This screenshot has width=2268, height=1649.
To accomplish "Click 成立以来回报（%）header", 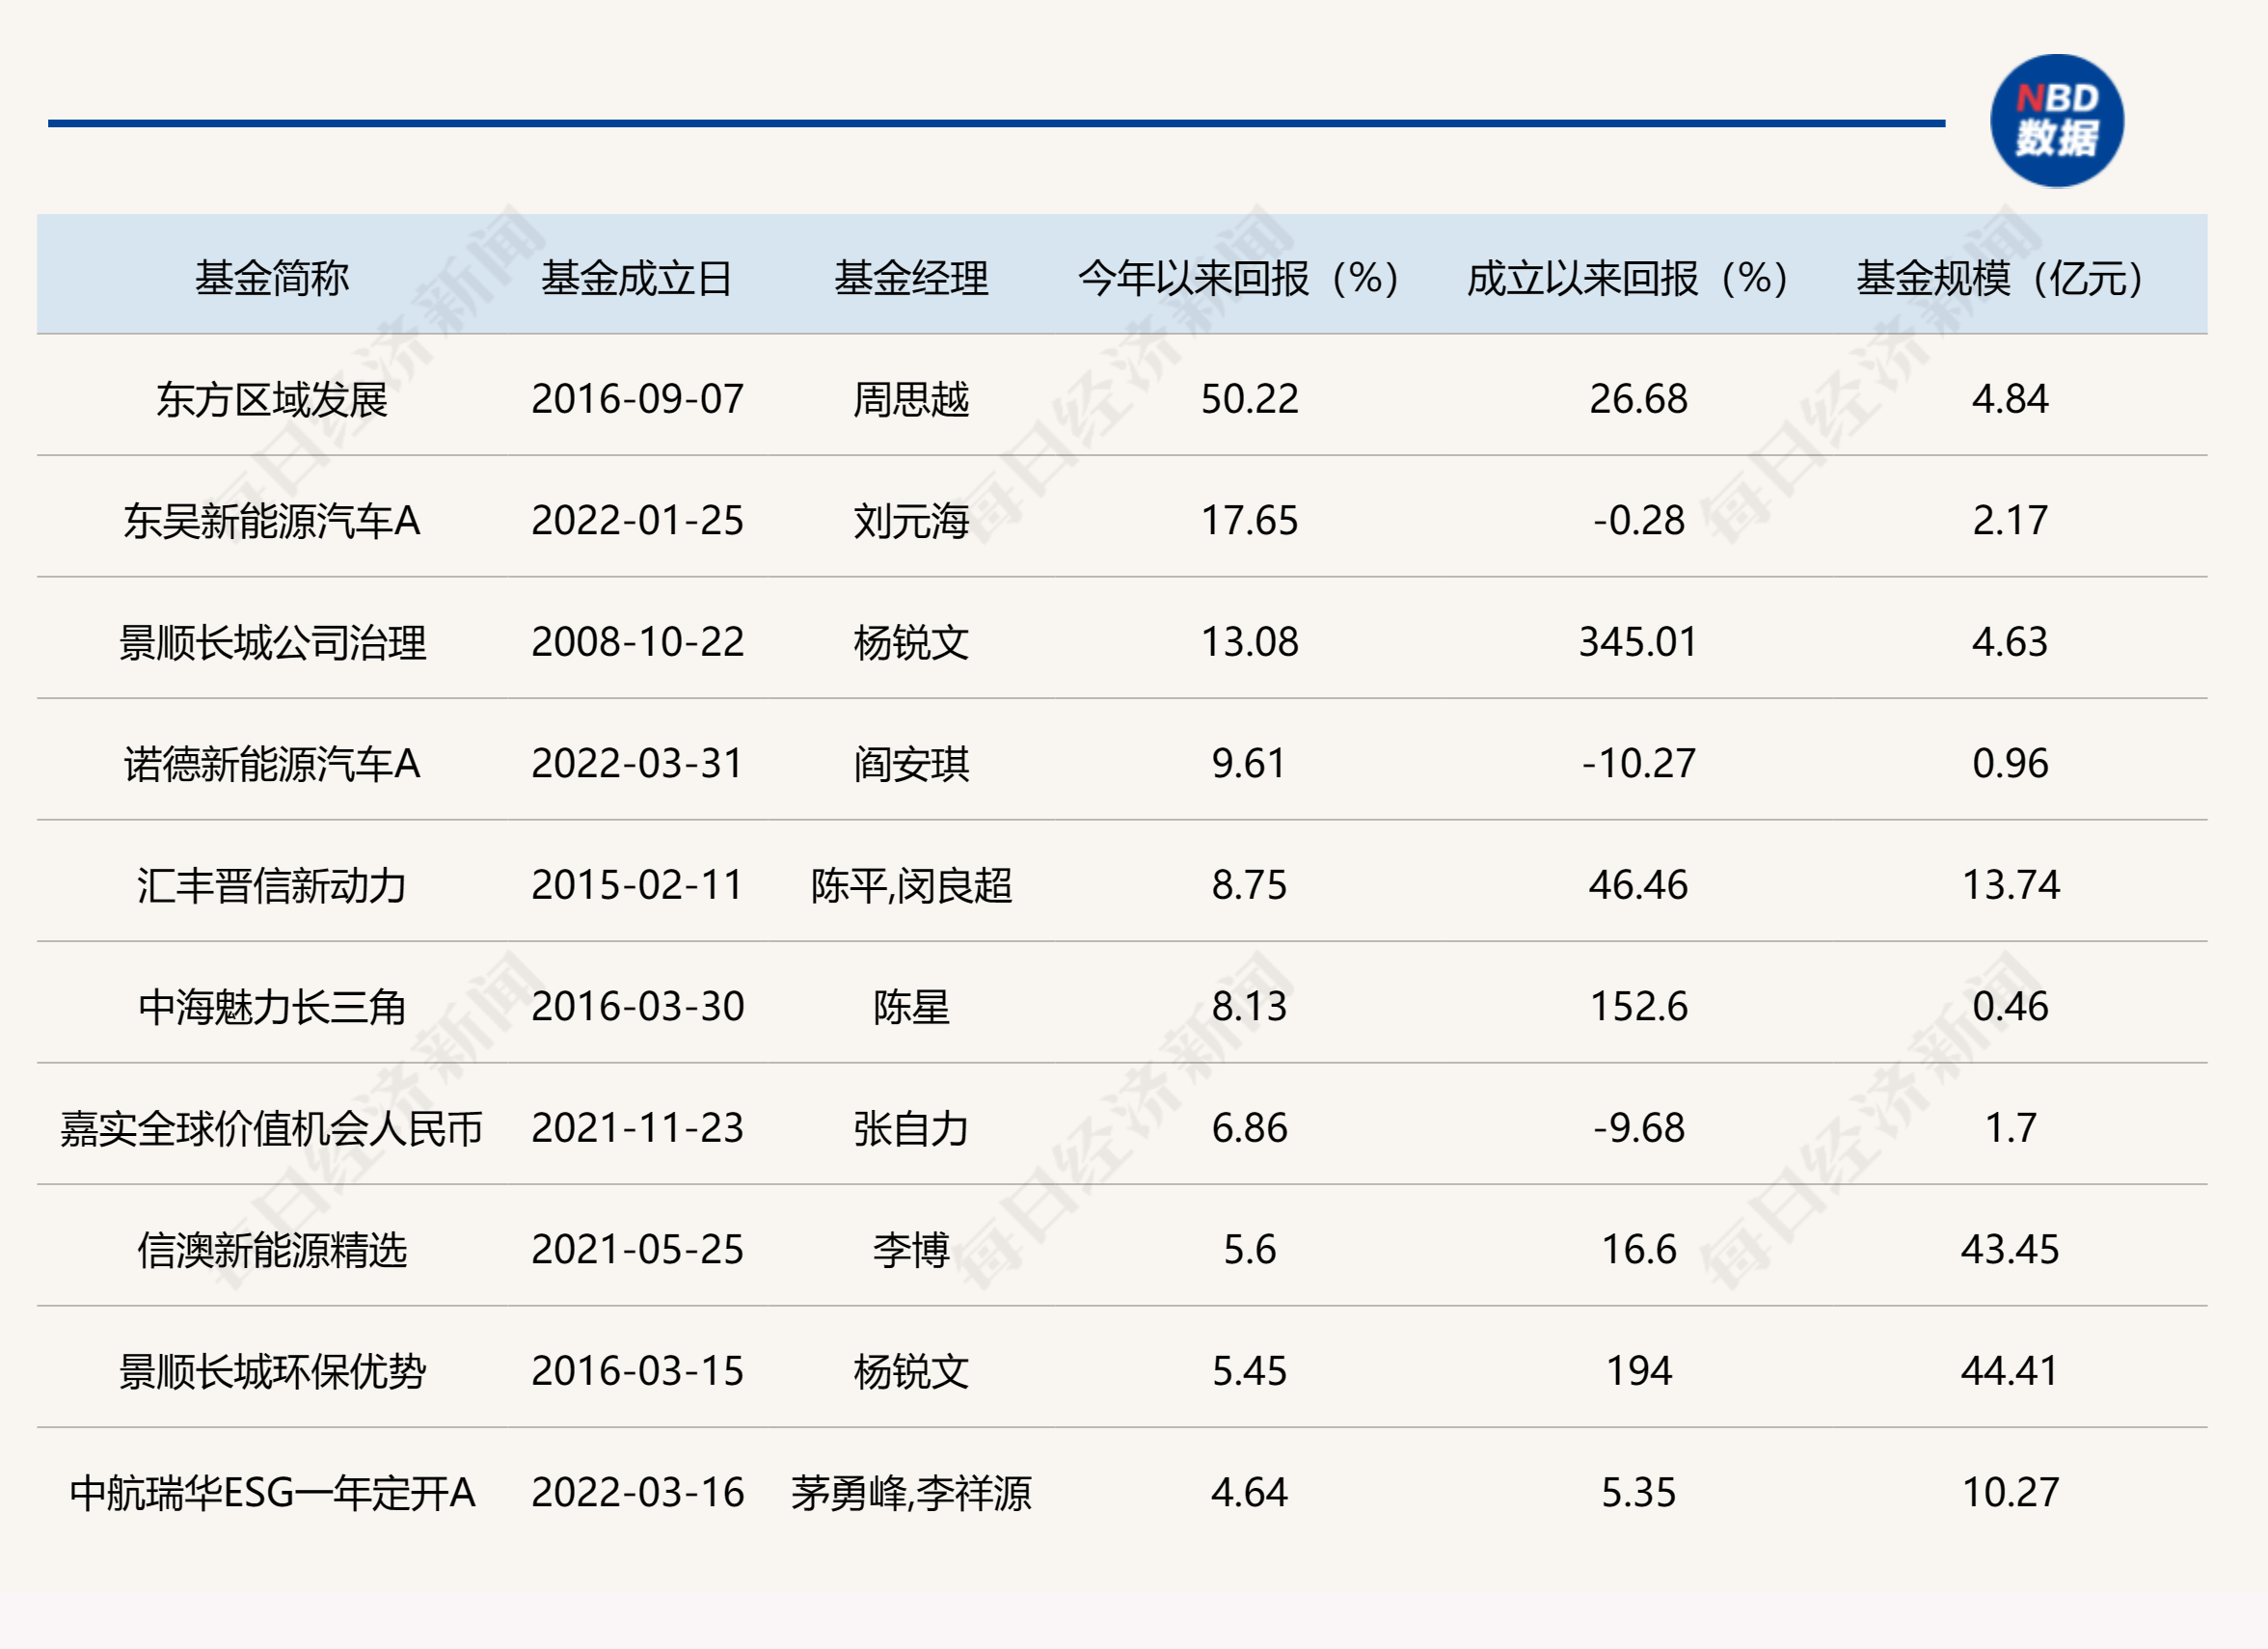I will (x=1628, y=278).
